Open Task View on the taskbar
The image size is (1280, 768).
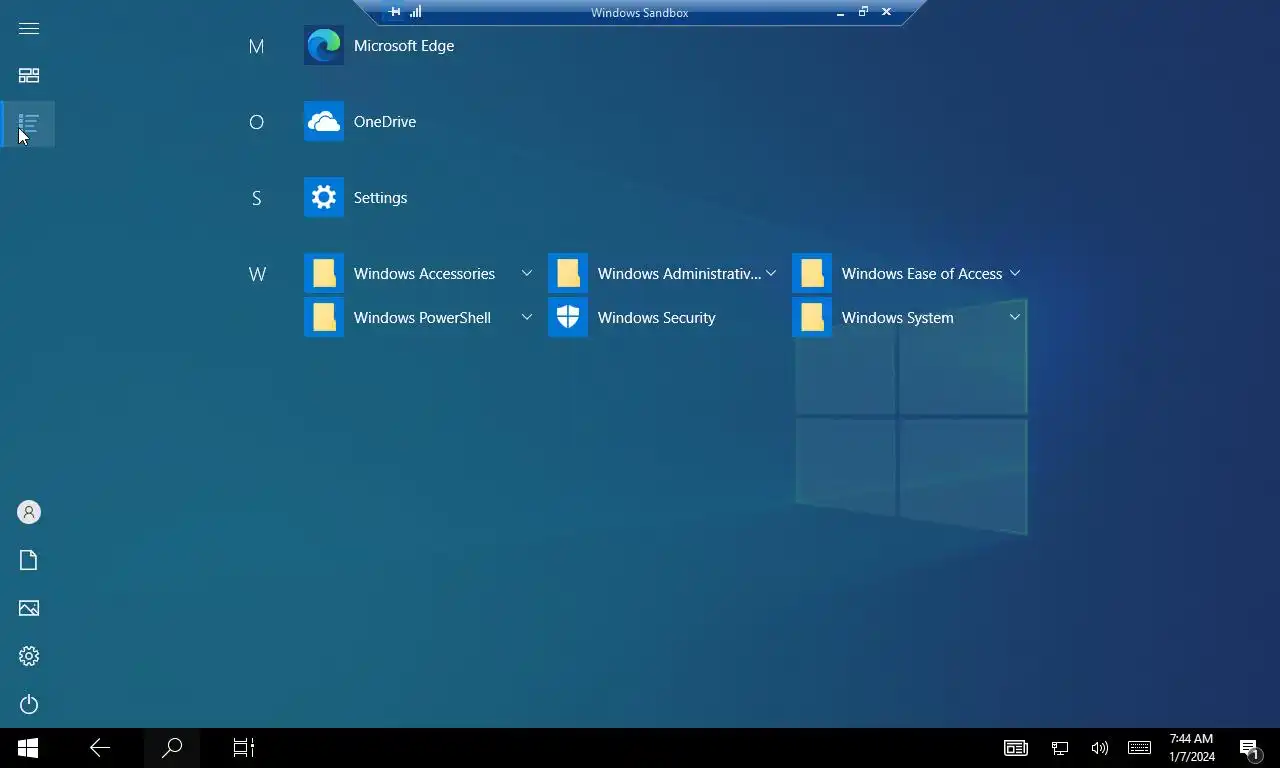coord(244,748)
